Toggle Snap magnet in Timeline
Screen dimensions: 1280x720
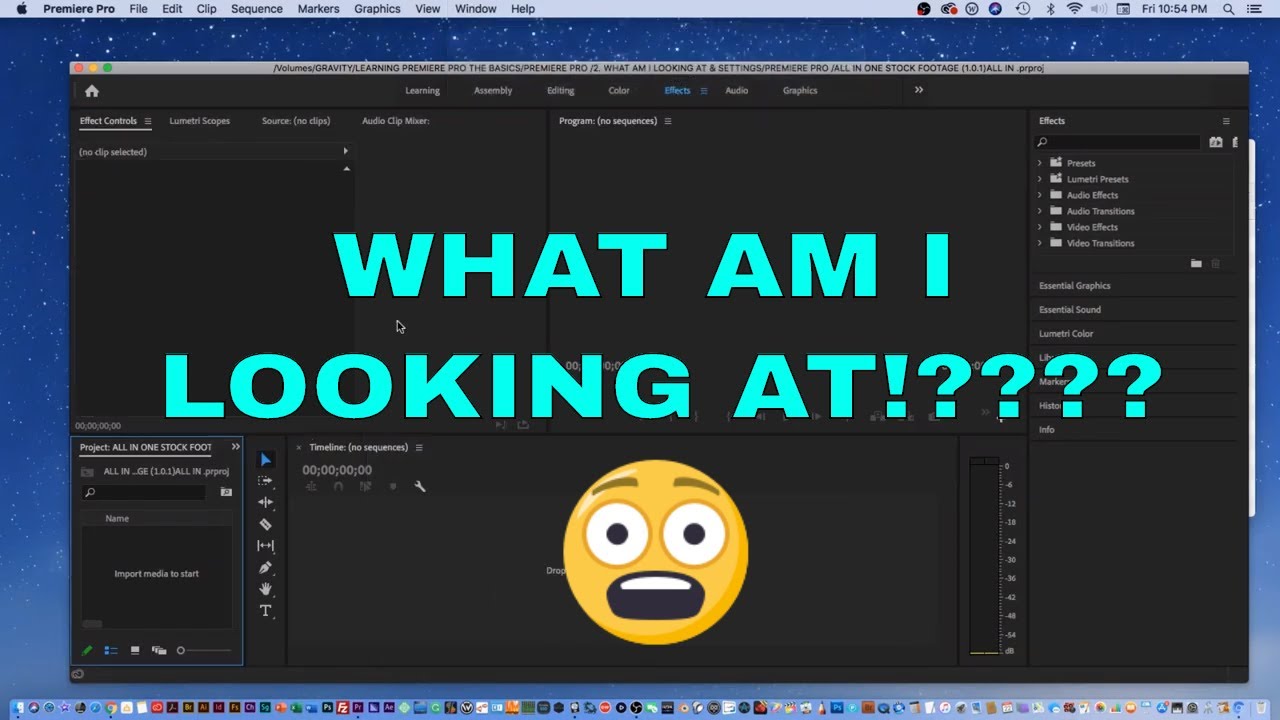(338, 486)
